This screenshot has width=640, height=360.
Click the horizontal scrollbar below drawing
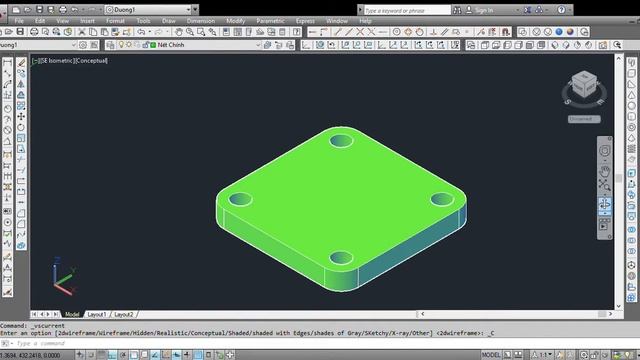tap(516, 314)
